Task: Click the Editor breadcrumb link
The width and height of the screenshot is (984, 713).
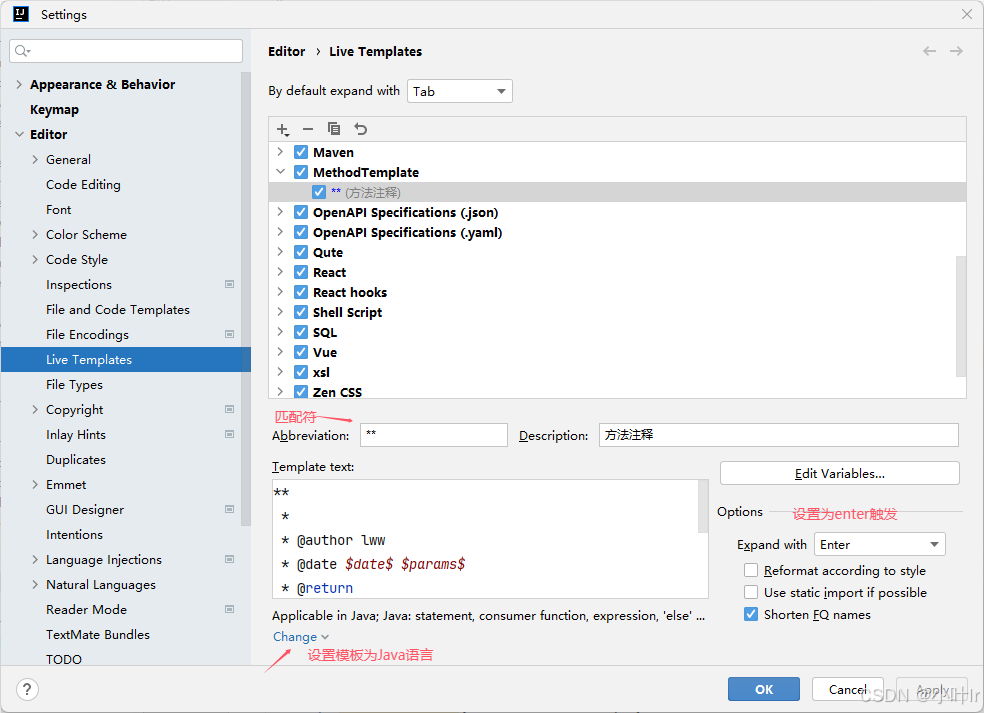Action: (x=286, y=51)
